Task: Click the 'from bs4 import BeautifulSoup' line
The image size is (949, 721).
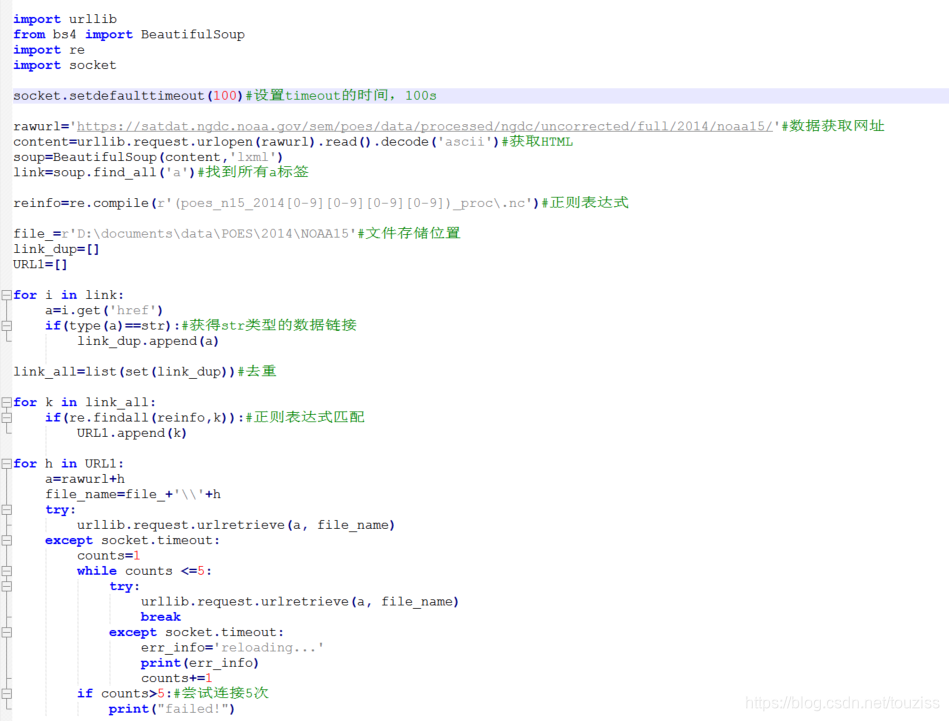Action: [x=129, y=35]
